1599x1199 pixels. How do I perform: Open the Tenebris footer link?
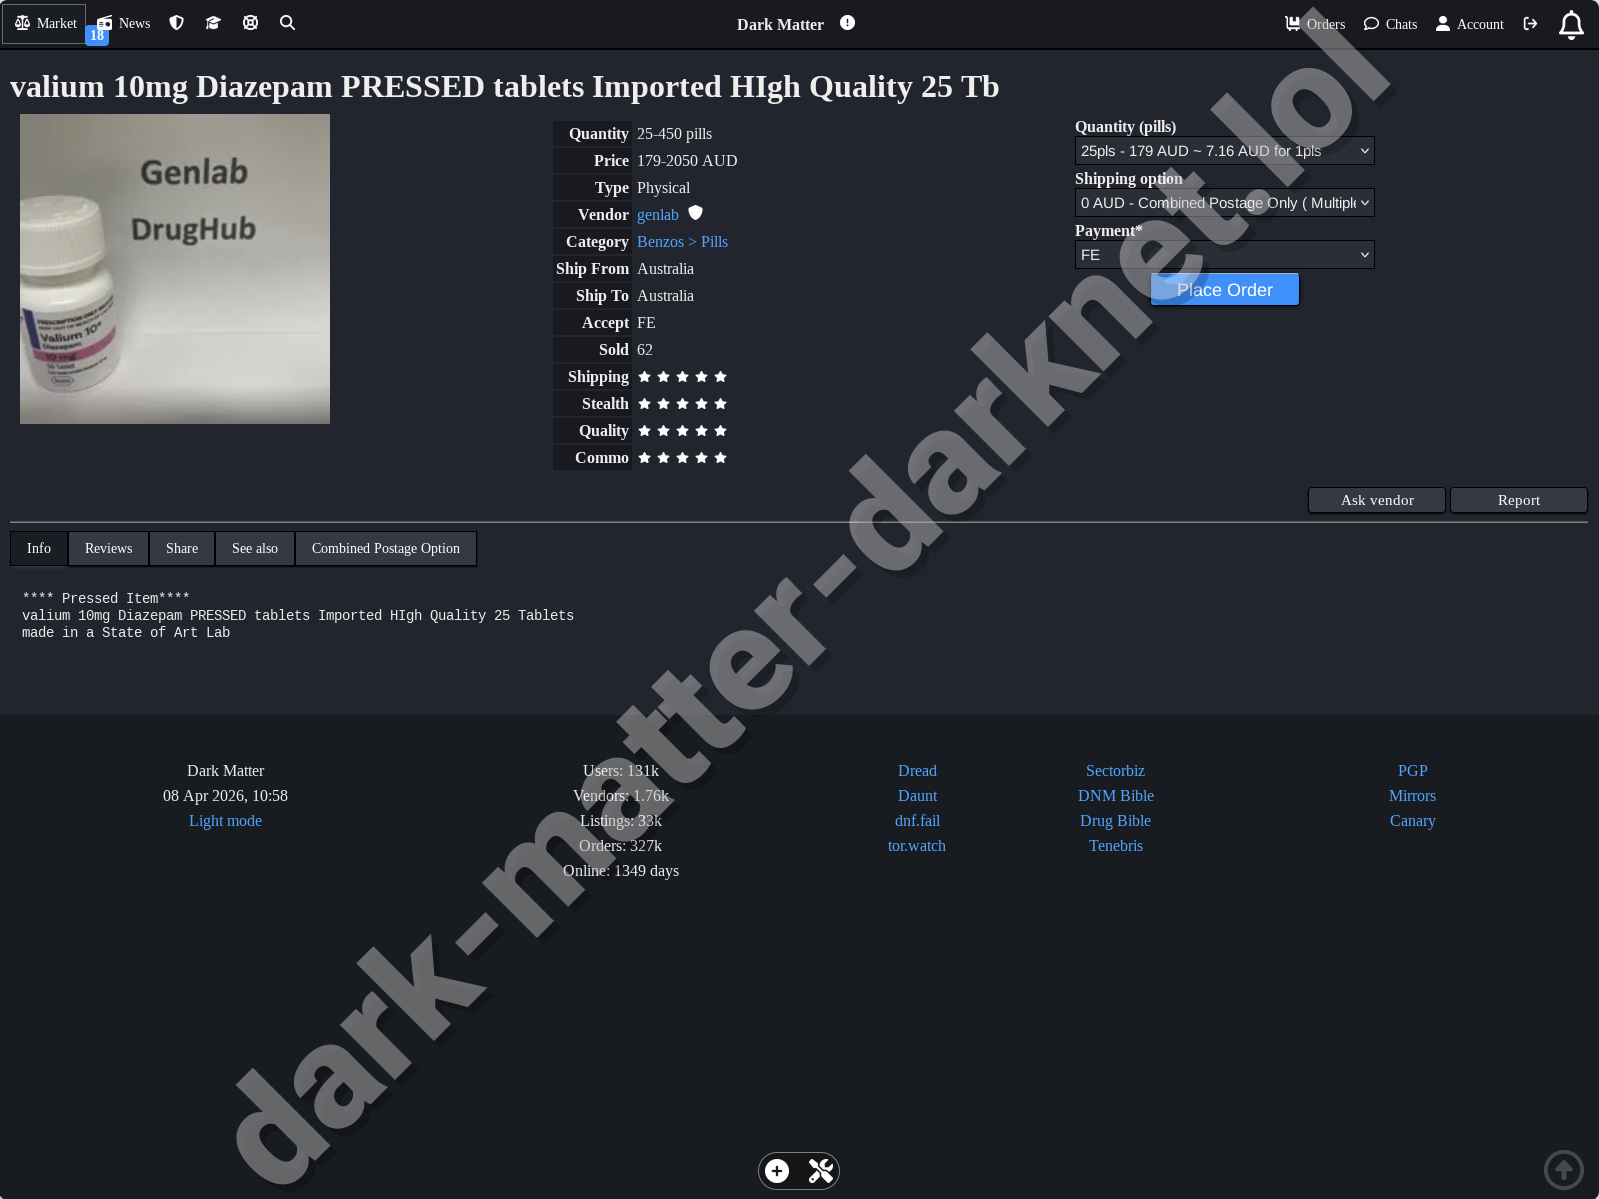tap(1115, 846)
